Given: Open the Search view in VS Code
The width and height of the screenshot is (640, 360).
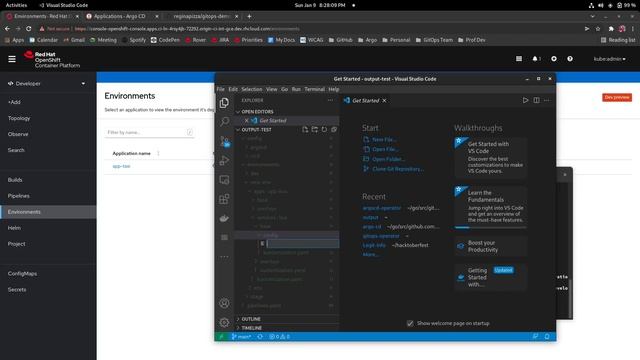Looking at the screenshot, I should [x=224, y=121].
